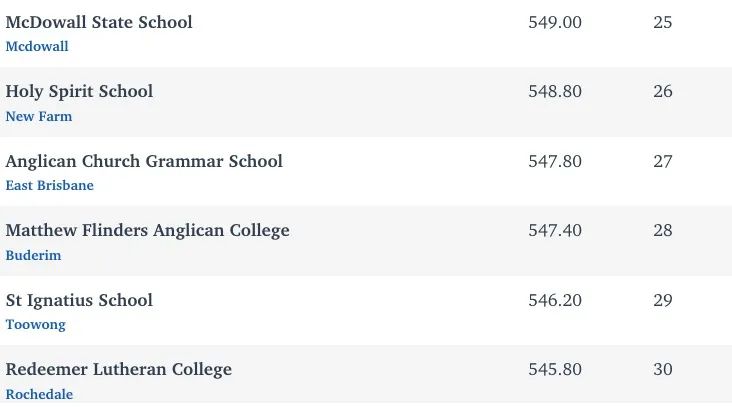Click score 549.00 for McDowall
The image size is (732, 407).
(555, 22)
